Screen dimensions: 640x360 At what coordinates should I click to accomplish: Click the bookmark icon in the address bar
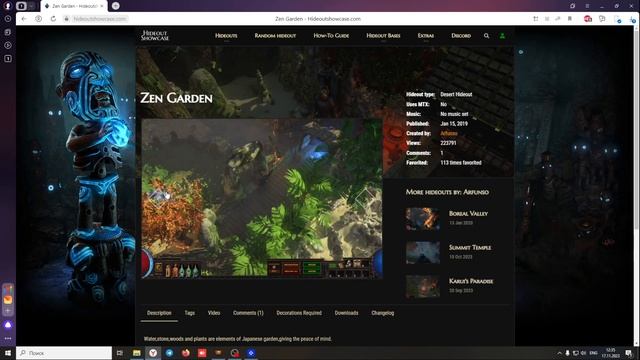[x=570, y=19]
